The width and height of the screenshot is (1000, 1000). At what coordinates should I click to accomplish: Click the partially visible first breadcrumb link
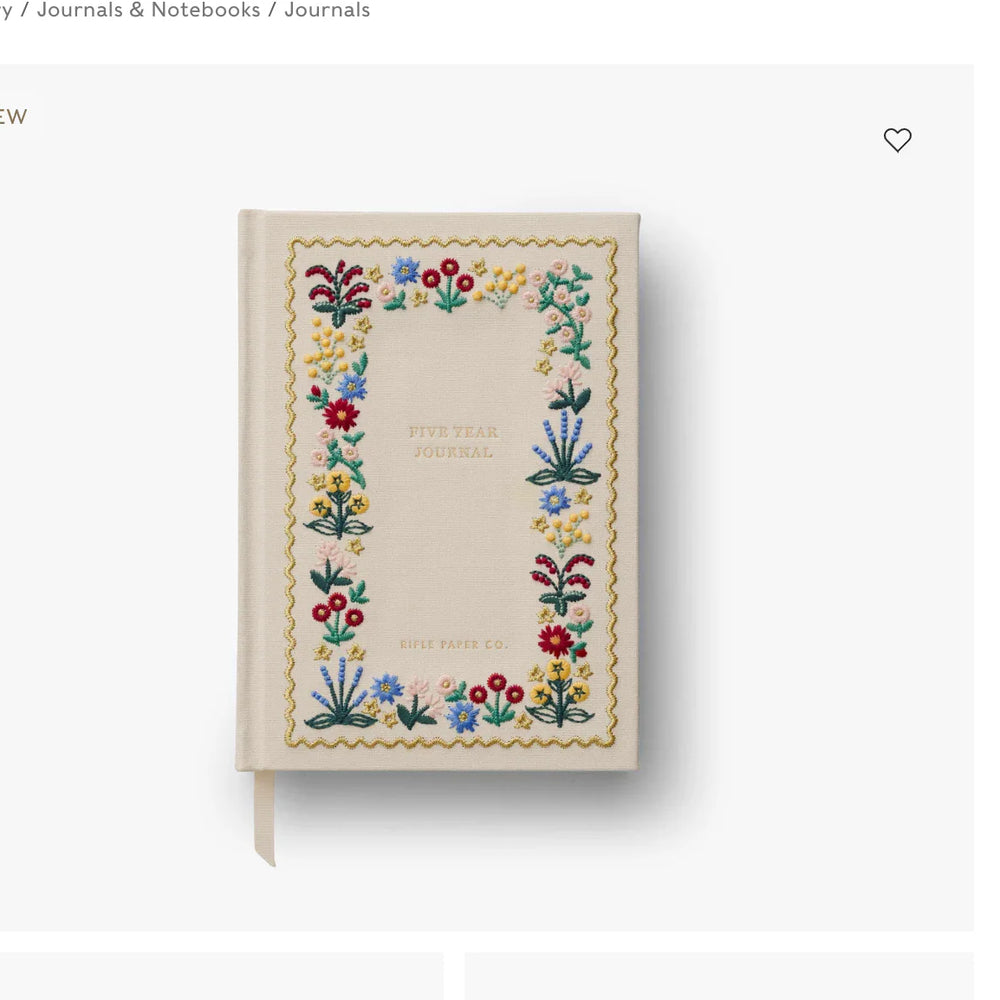(6, 10)
